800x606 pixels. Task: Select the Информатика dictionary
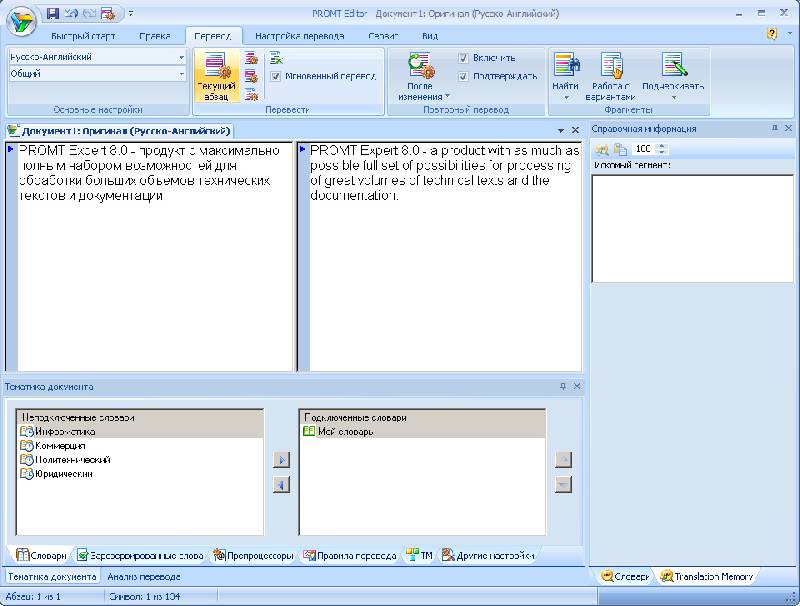click(140, 432)
